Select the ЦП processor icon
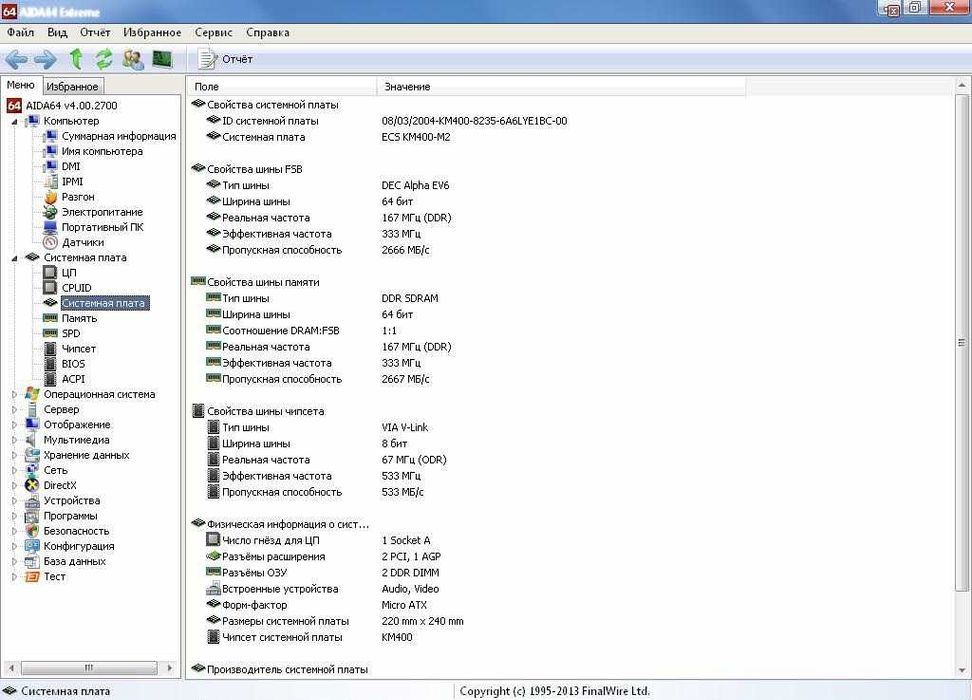Screen dimensions: 972x700 [x=50, y=273]
